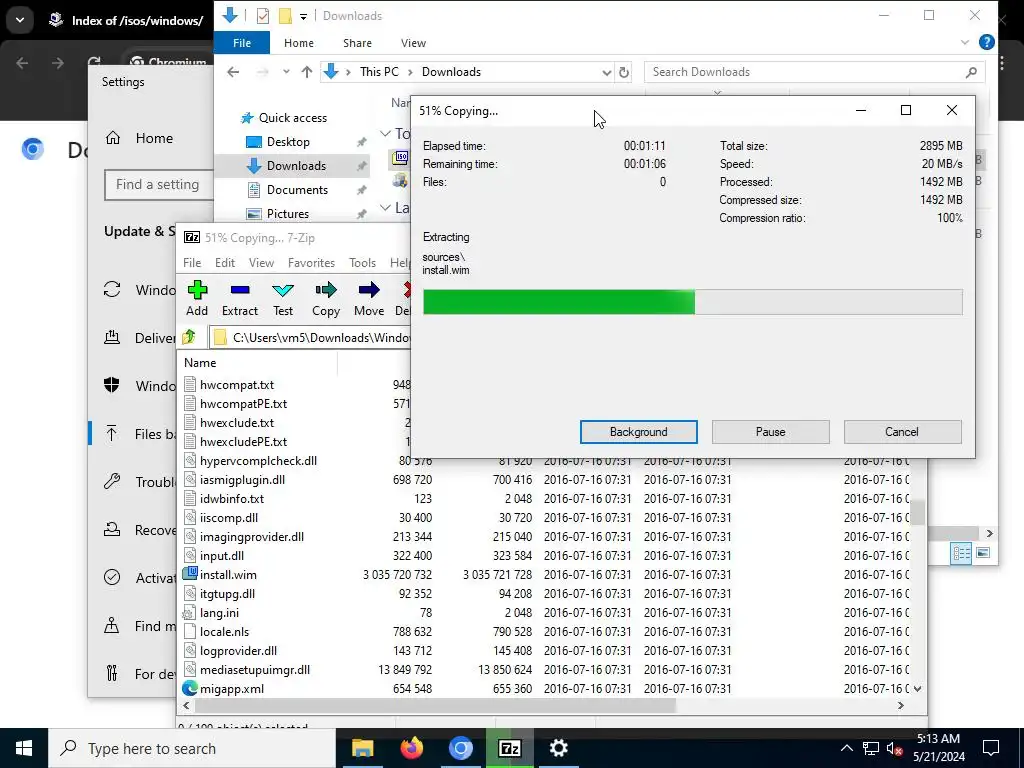This screenshot has width=1024, height=768.
Task: Open the 7-Zip Edit menu
Action: point(225,263)
